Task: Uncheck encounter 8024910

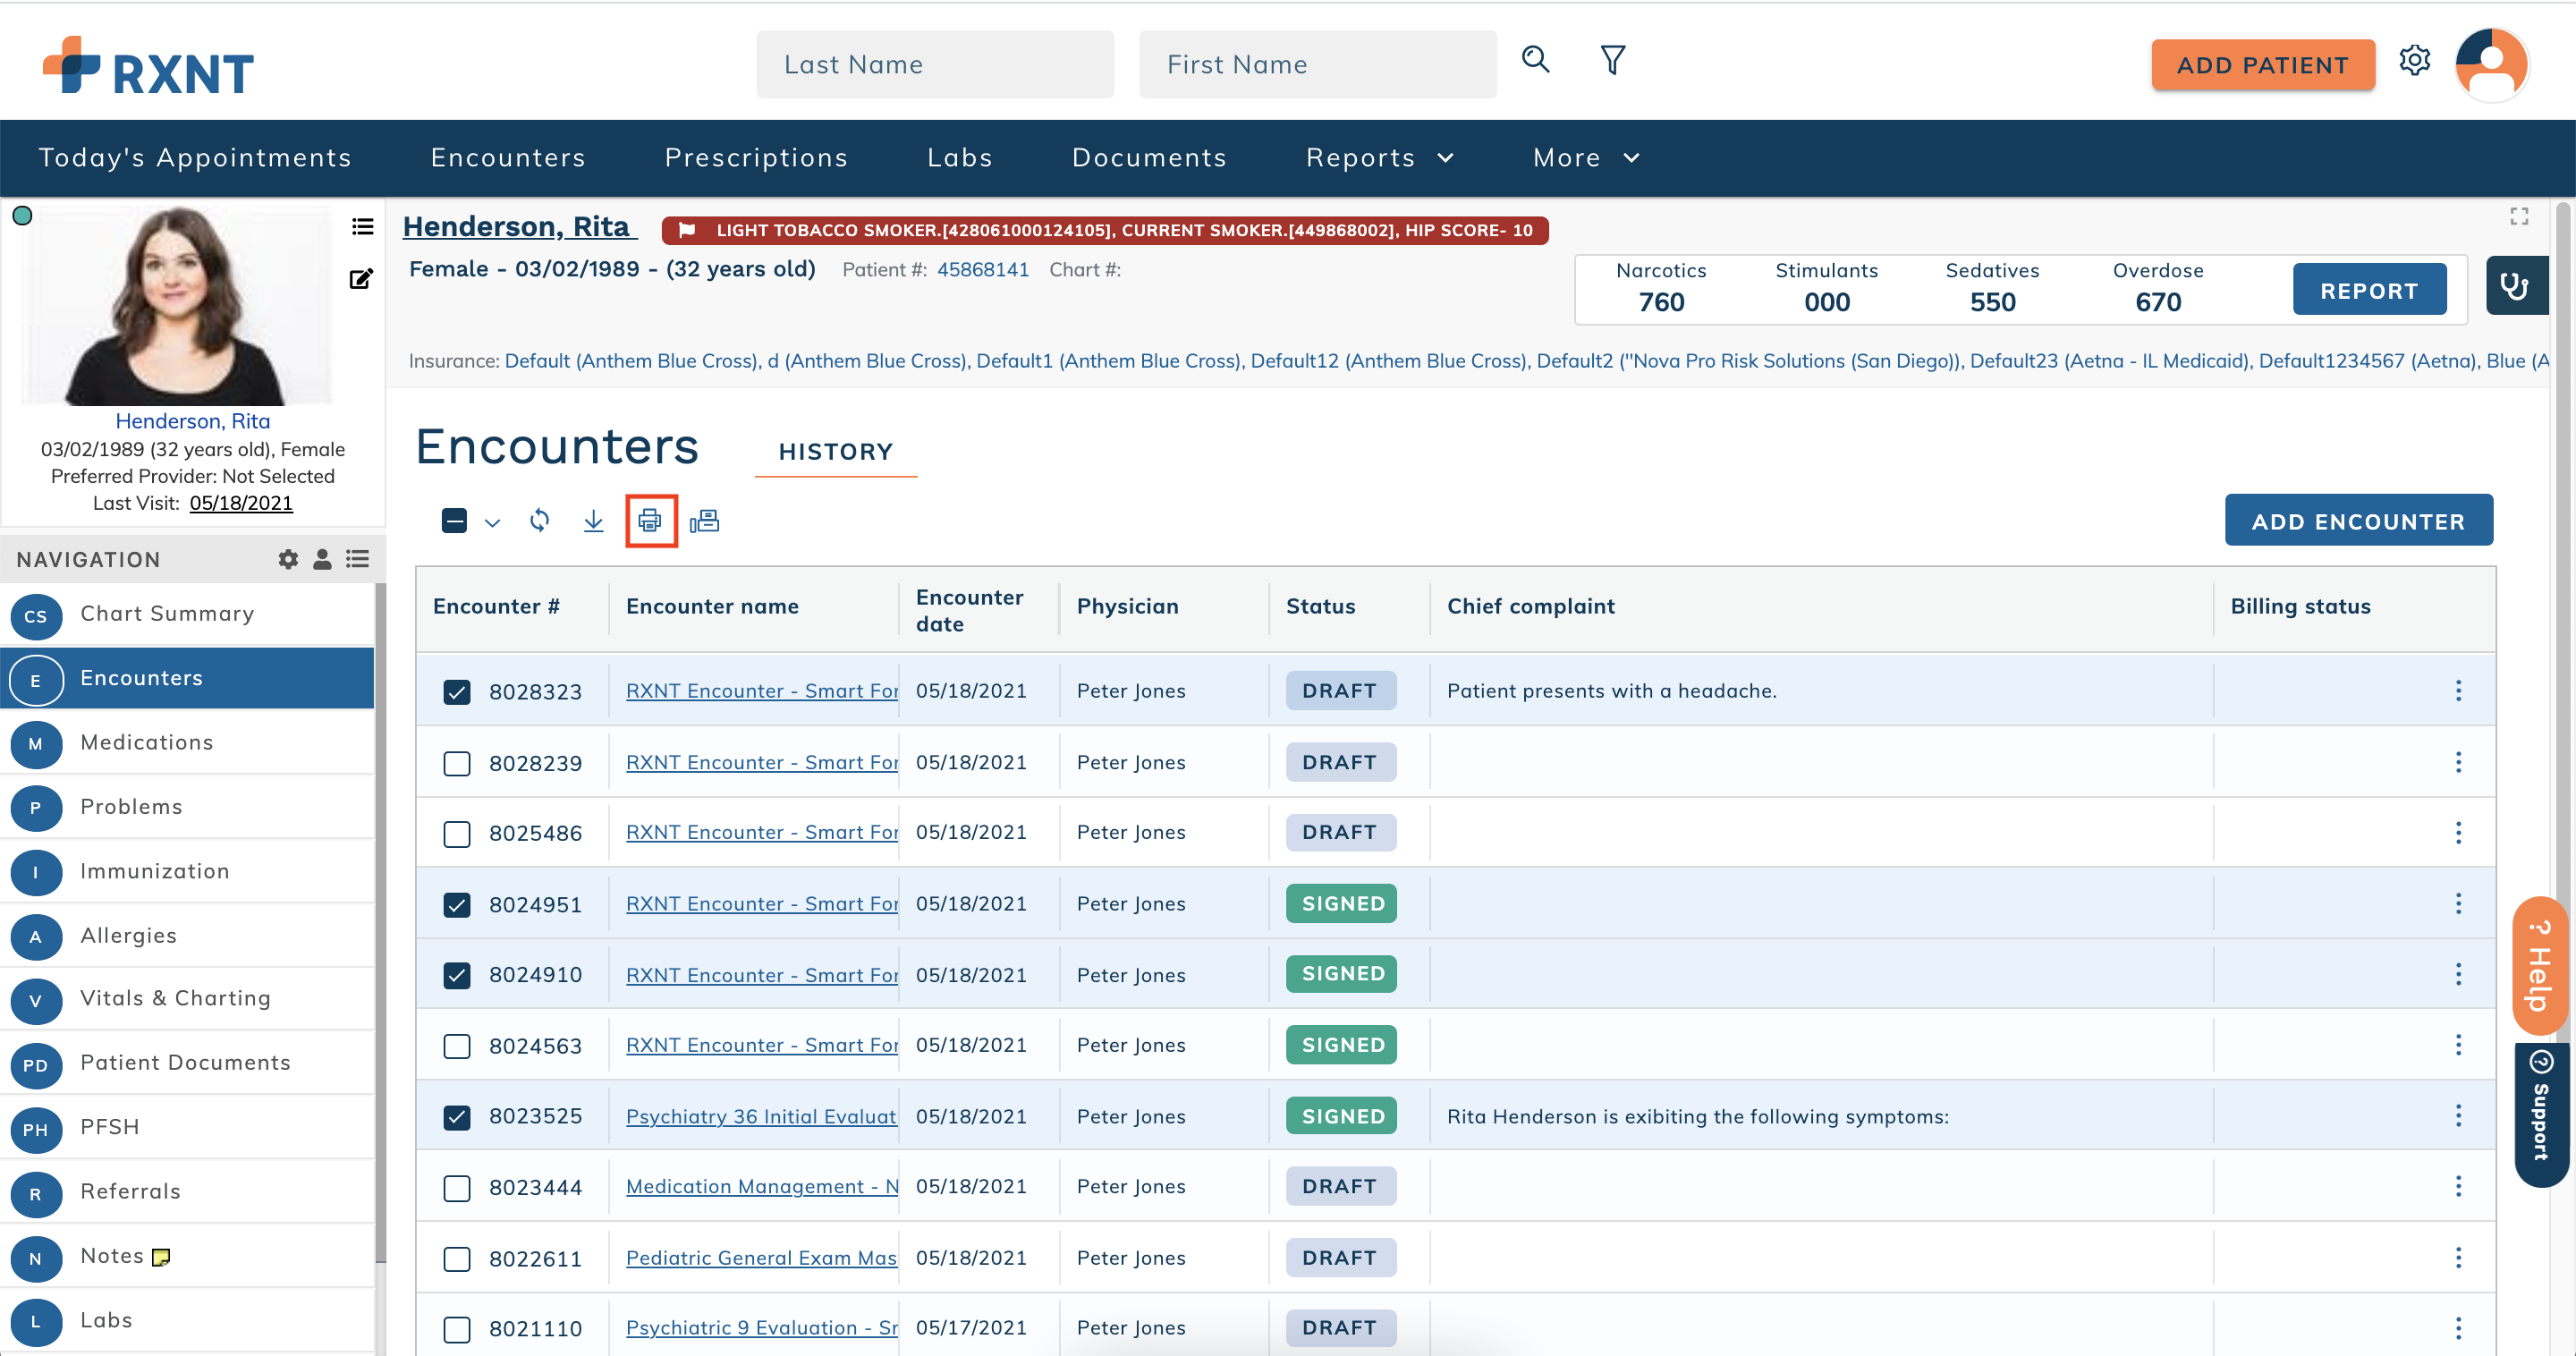Action: [456, 975]
